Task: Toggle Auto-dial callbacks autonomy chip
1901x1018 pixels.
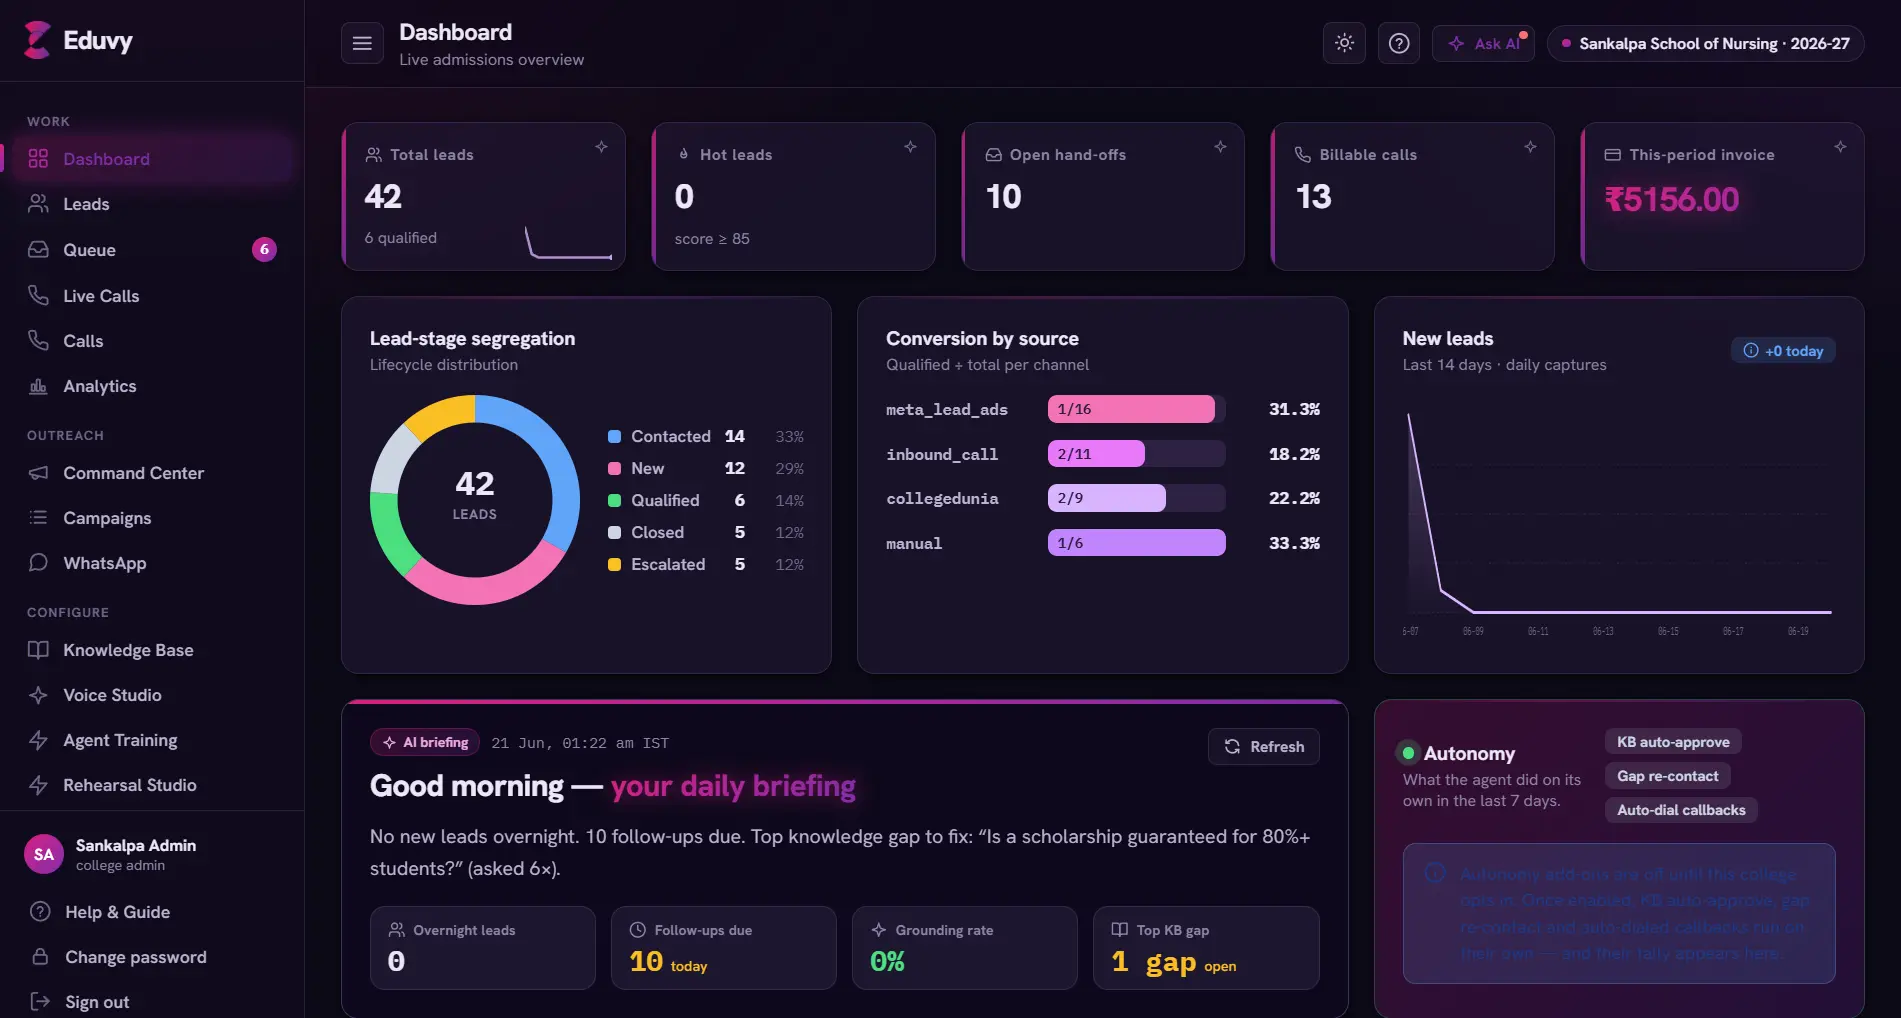Action: pos(1681,810)
